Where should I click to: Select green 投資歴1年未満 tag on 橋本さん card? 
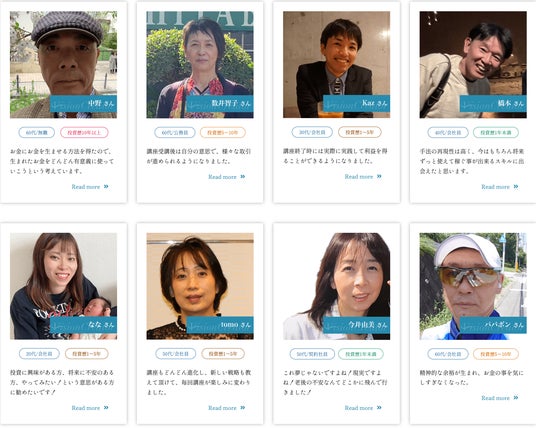496,132
